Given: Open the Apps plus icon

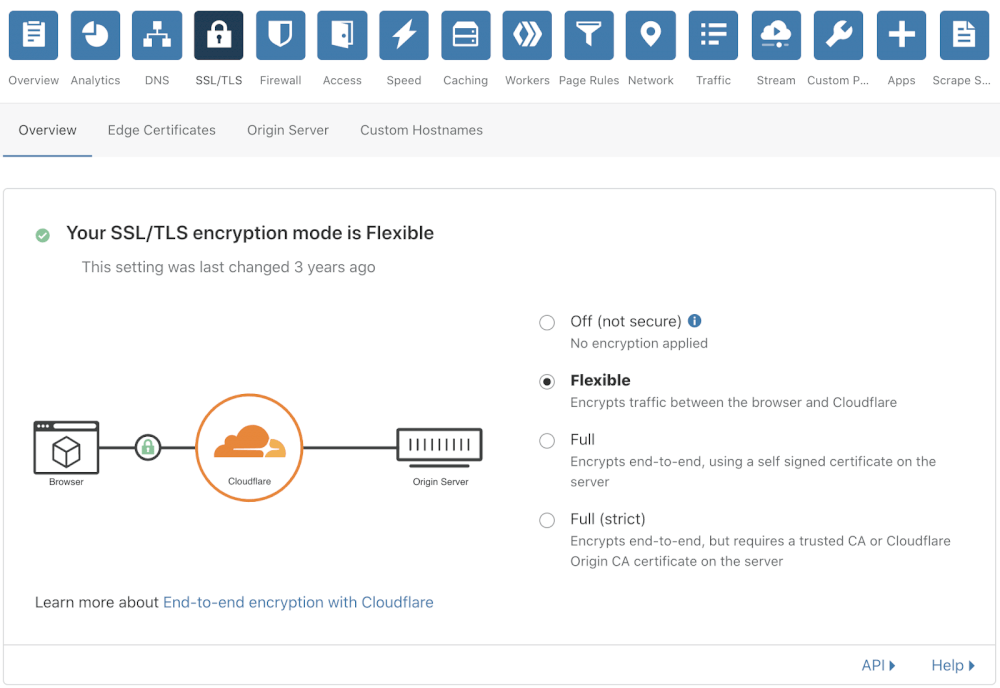Looking at the screenshot, I should point(901,36).
